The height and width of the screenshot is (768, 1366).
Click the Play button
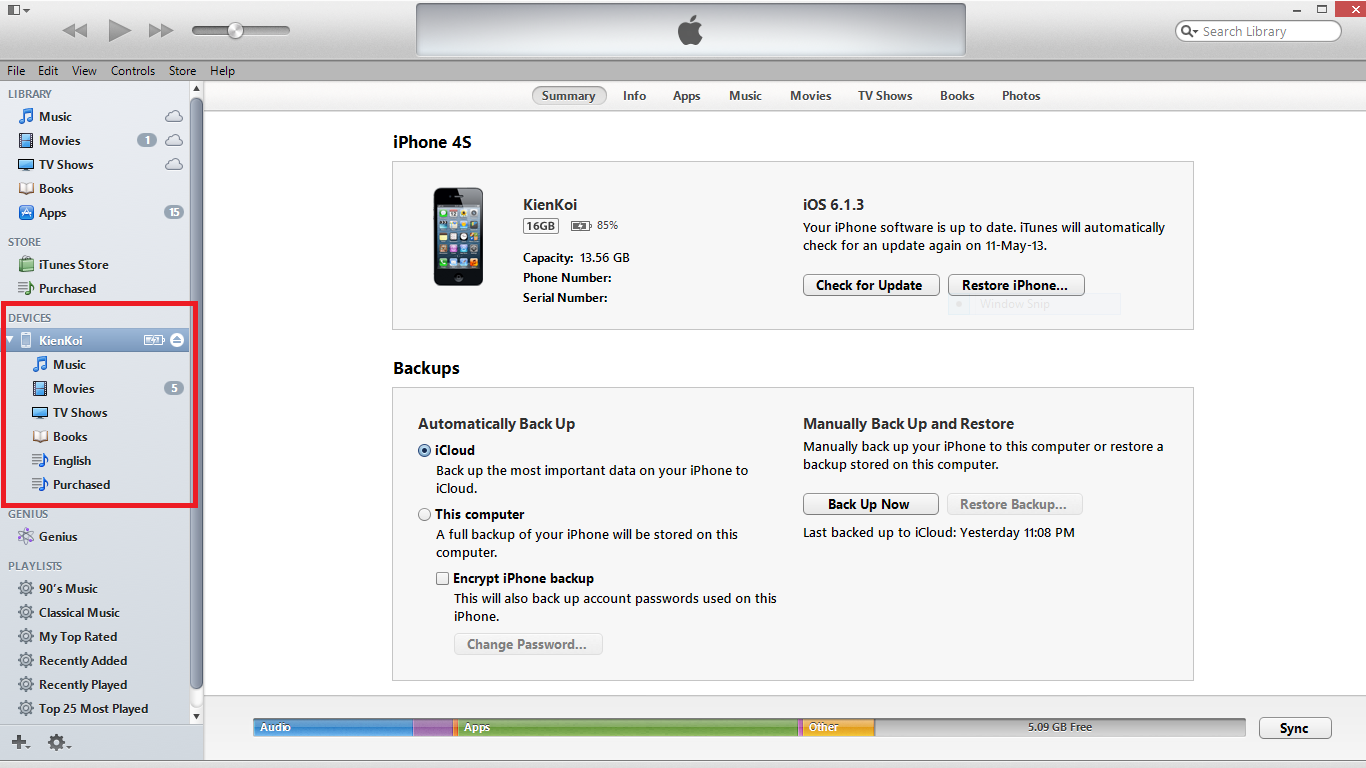tap(119, 31)
